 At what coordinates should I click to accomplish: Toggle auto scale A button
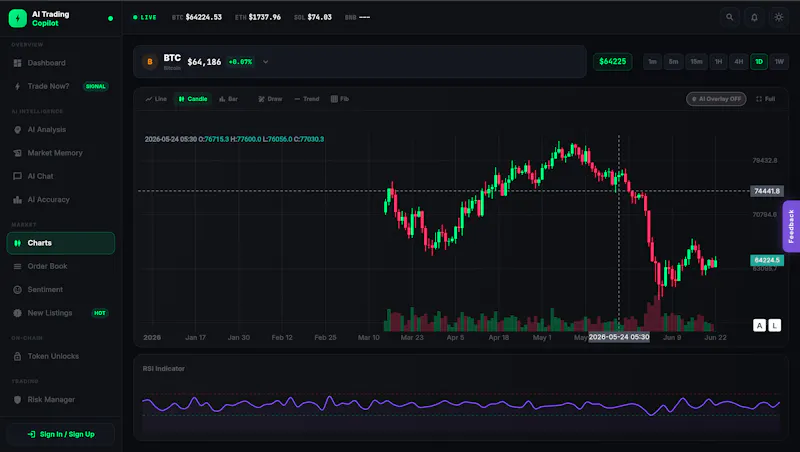click(x=759, y=325)
